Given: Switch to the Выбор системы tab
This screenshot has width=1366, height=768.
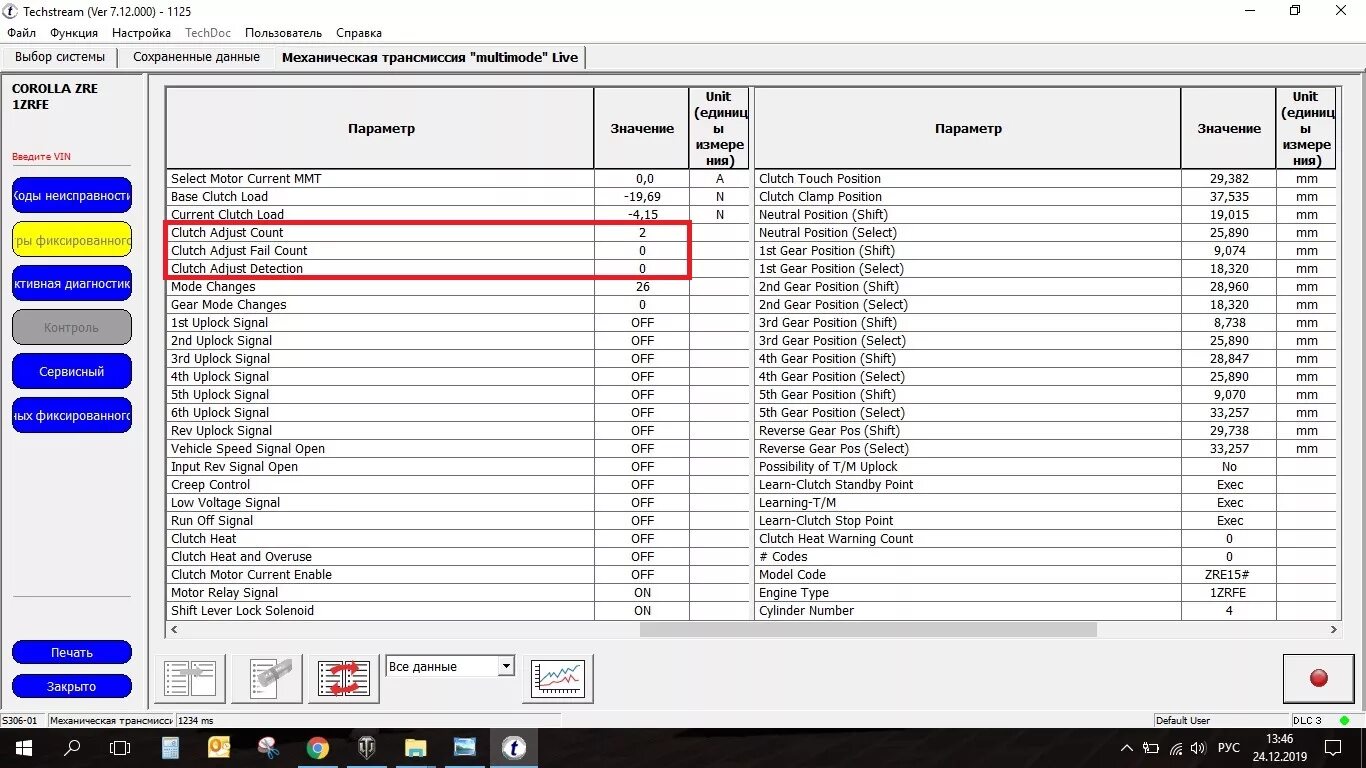Looking at the screenshot, I should 60,57.
